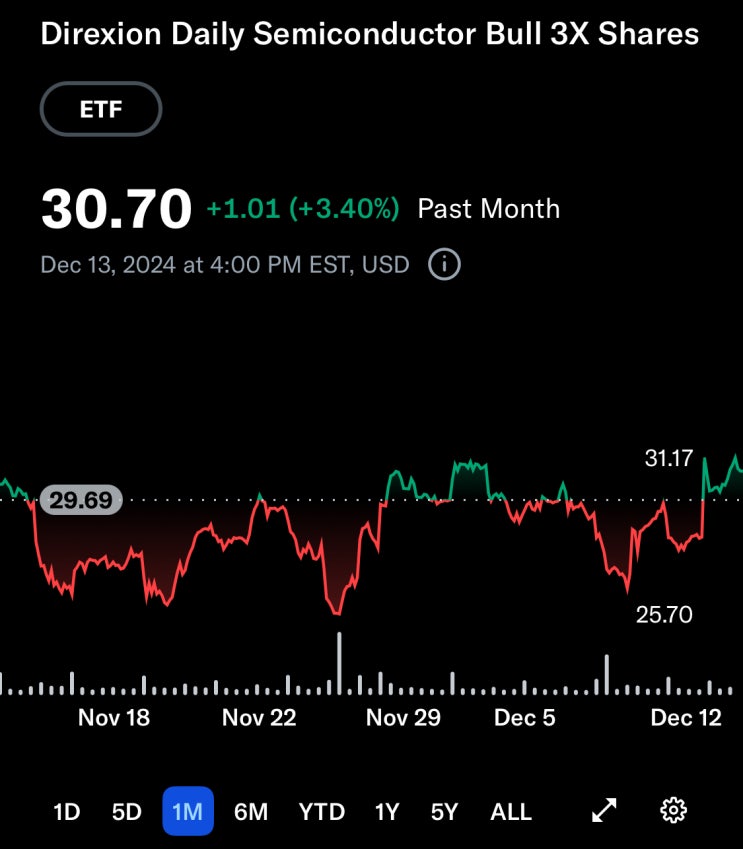
Task: Select the 1M time range
Action: (x=188, y=811)
